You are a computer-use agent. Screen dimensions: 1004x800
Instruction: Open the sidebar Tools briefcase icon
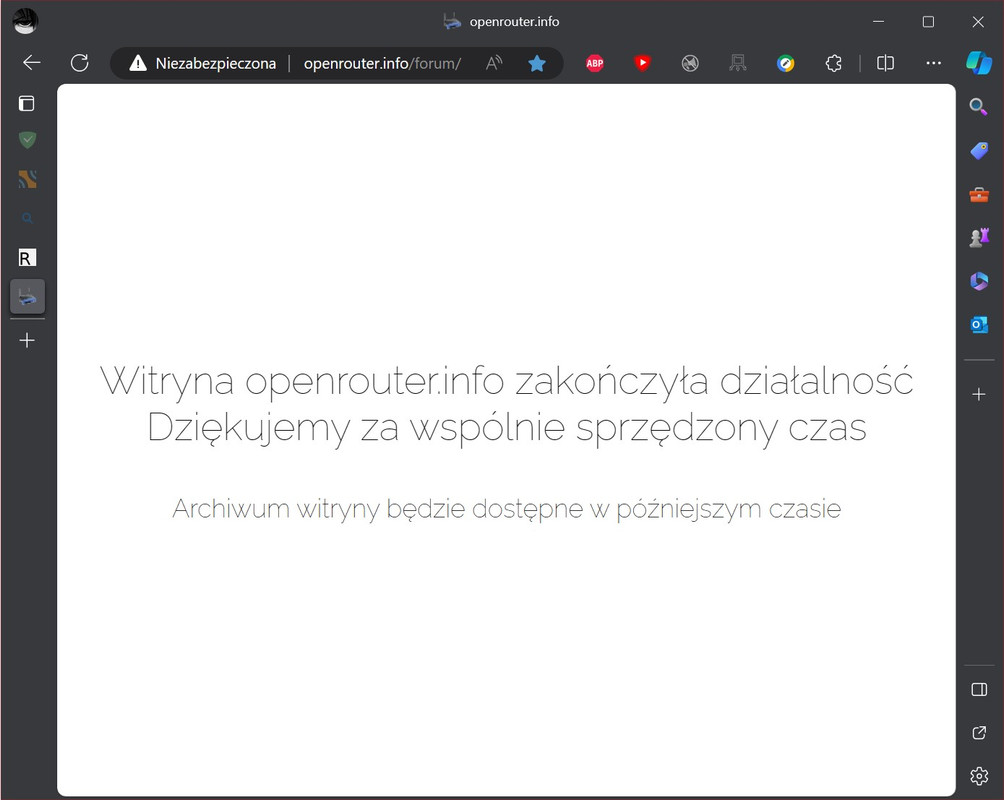979,194
